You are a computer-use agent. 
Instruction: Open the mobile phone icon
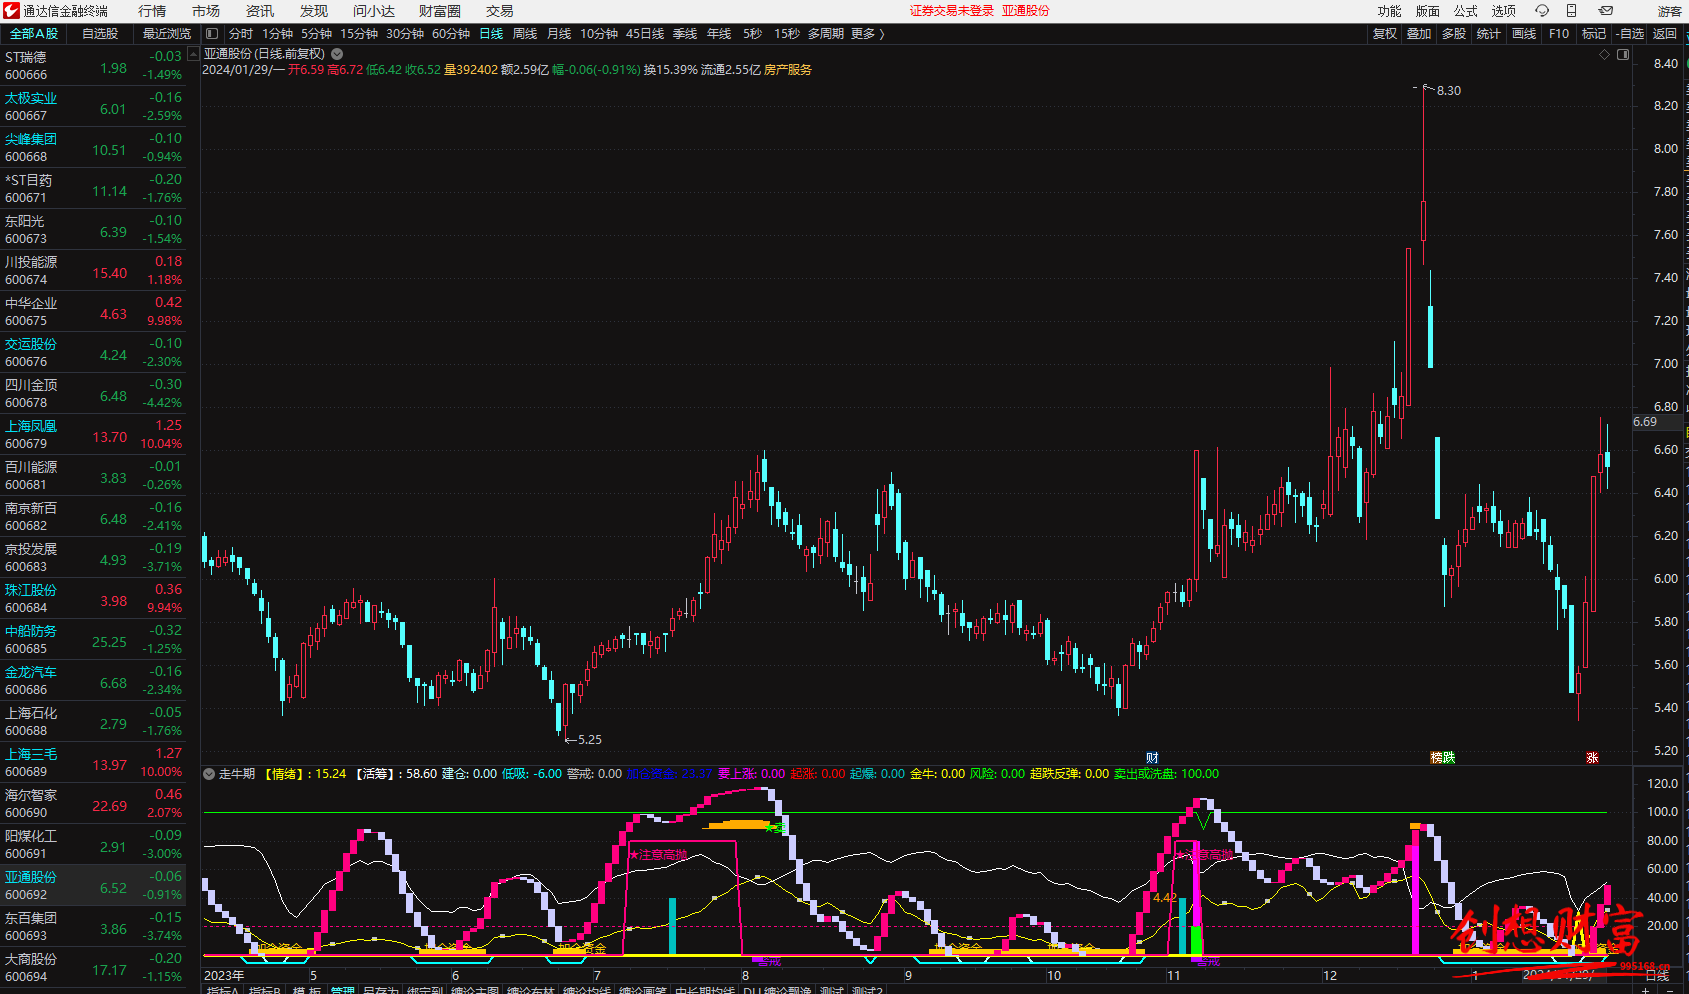coord(1572,11)
